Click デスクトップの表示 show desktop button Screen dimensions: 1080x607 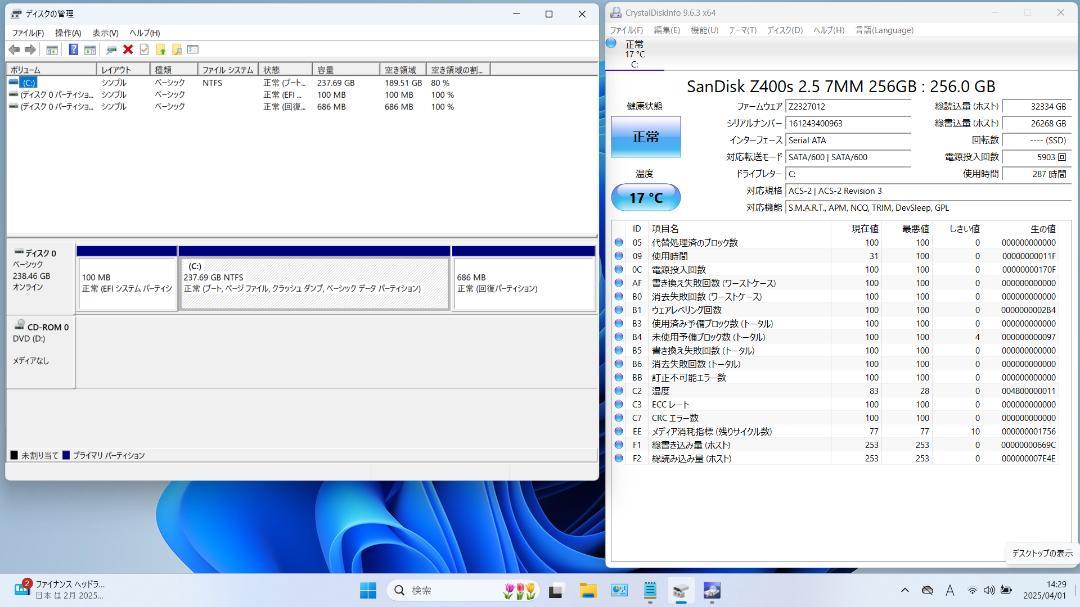pyautogui.click(x=1042, y=553)
